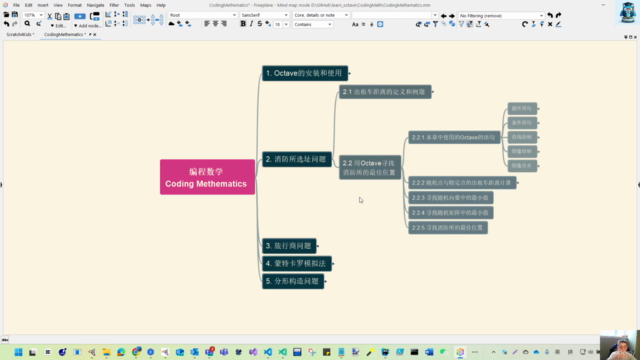
Task: Open Windows Start button in taskbar
Action: (x=18, y=352)
